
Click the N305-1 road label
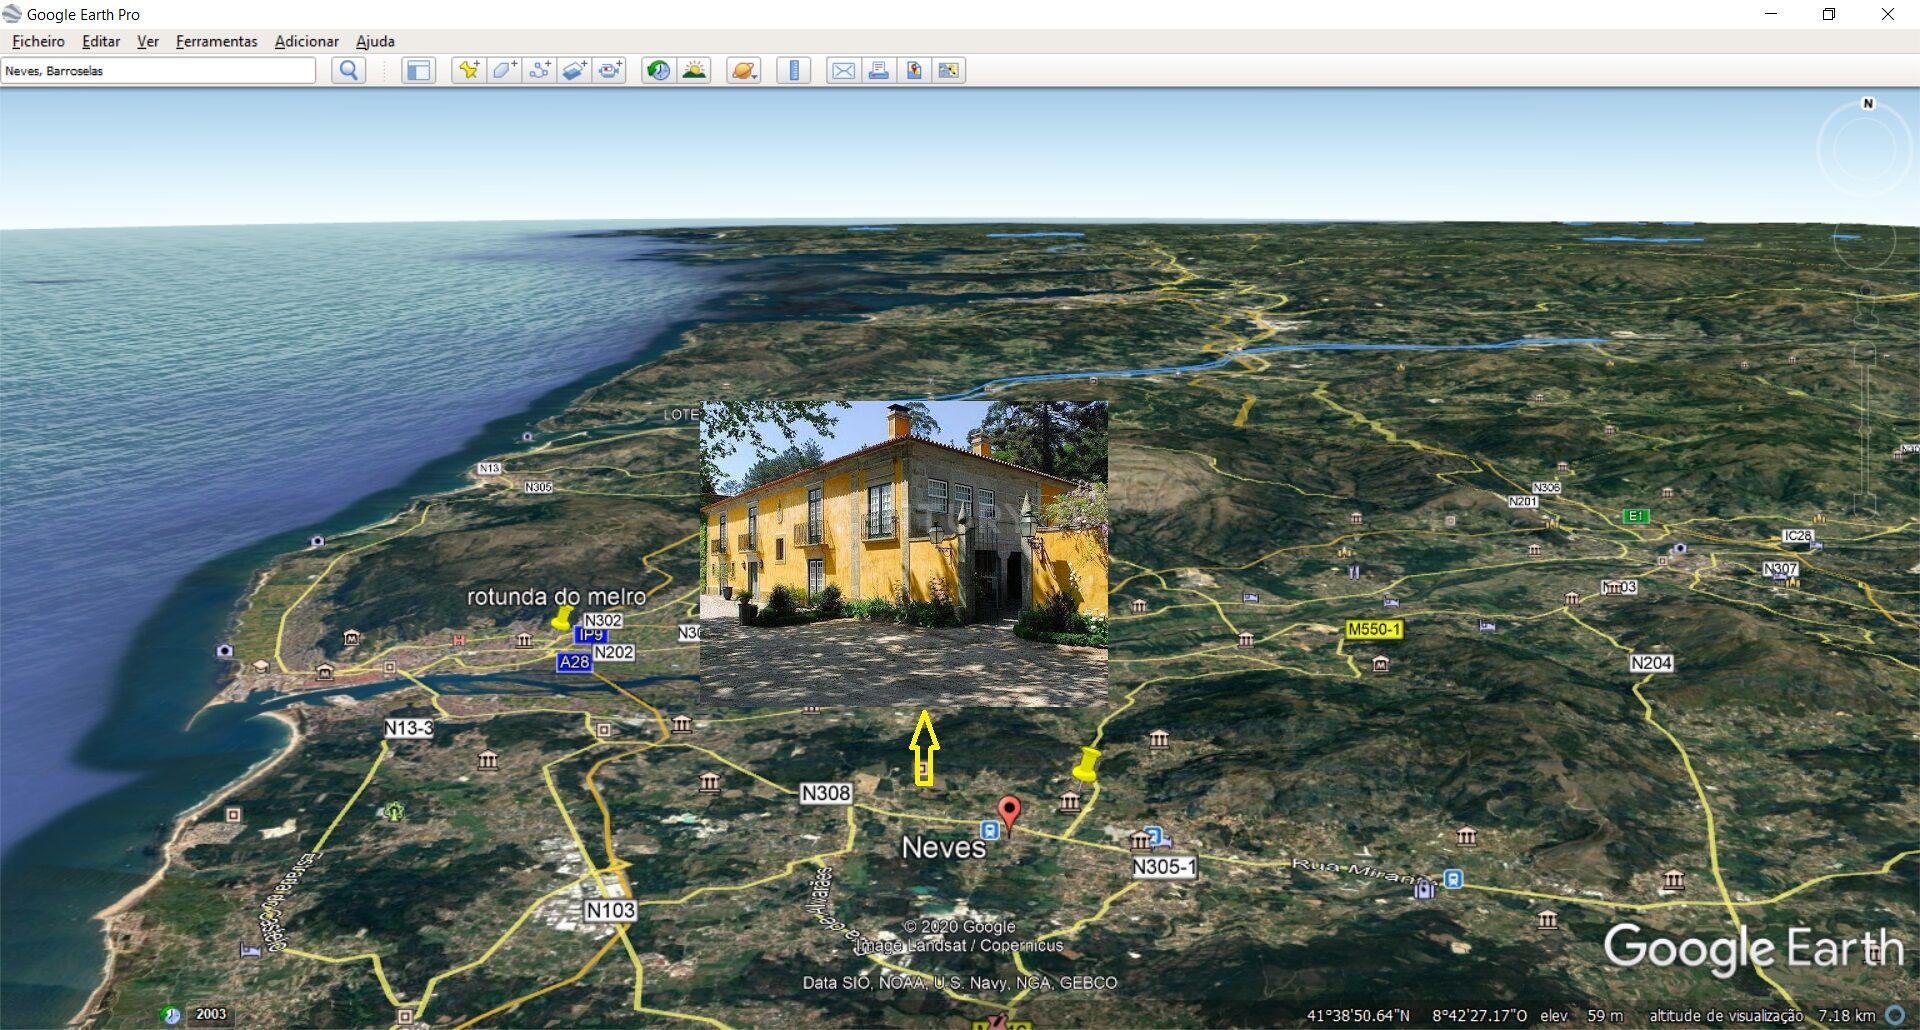point(1163,867)
